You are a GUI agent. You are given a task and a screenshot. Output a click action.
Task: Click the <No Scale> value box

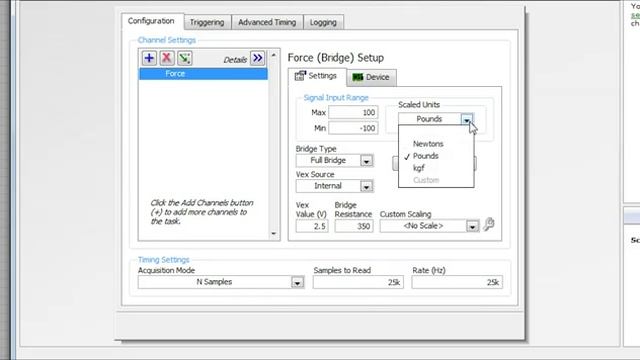pyautogui.click(x=423, y=226)
